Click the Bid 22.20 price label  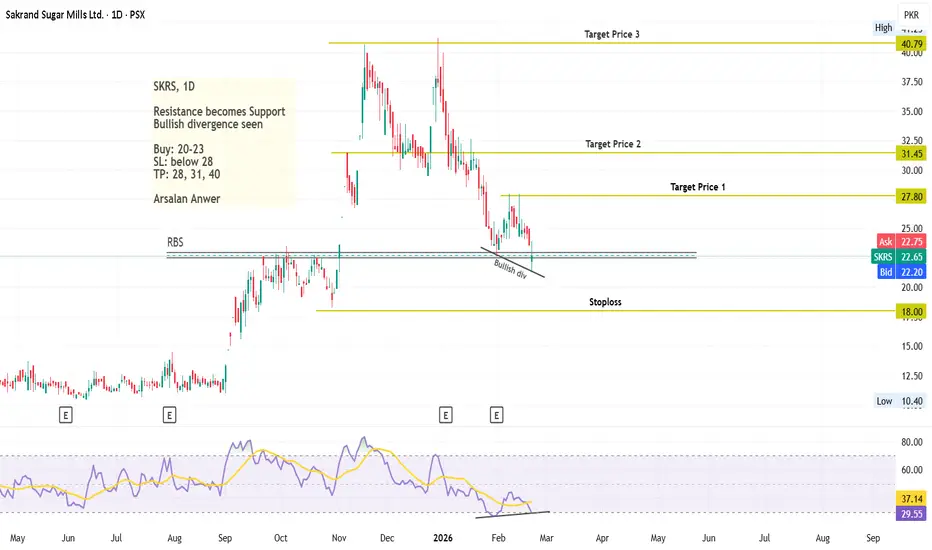click(901, 272)
